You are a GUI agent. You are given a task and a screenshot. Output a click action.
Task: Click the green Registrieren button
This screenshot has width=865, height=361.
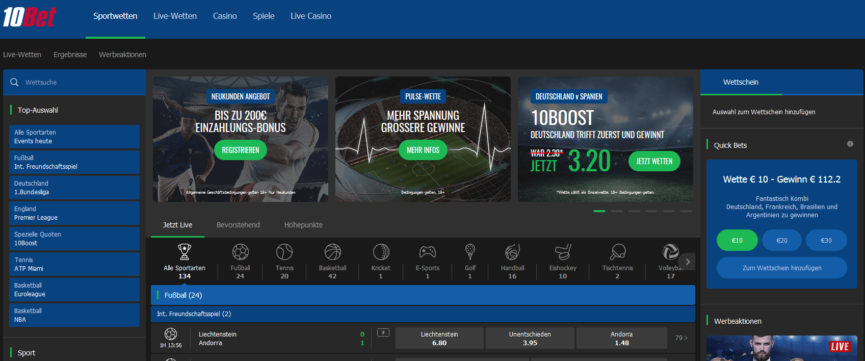tap(241, 150)
